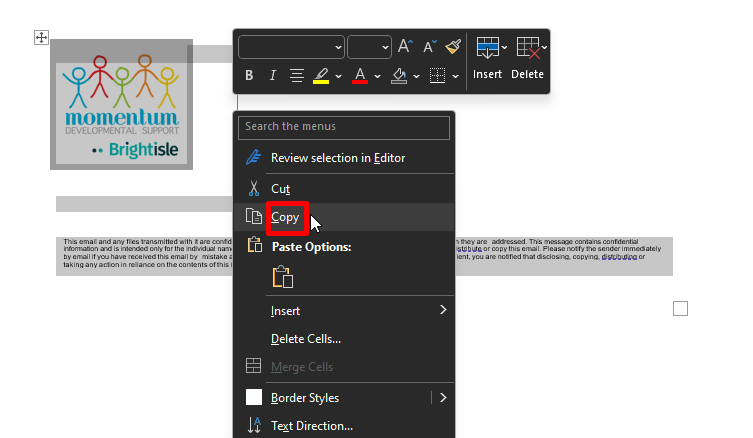Click the Search the menus field
Image resolution: width=753 pixels, height=438 pixels.
(x=345, y=127)
